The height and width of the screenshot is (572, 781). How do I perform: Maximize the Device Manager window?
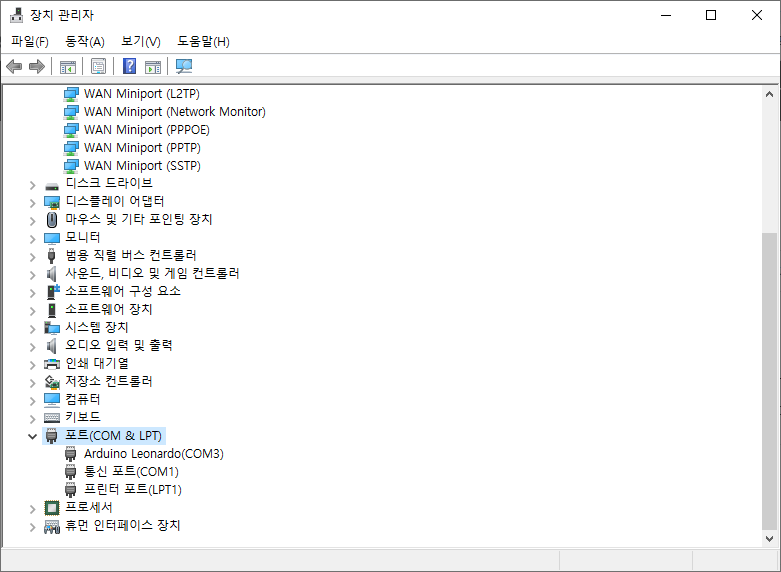[711, 15]
